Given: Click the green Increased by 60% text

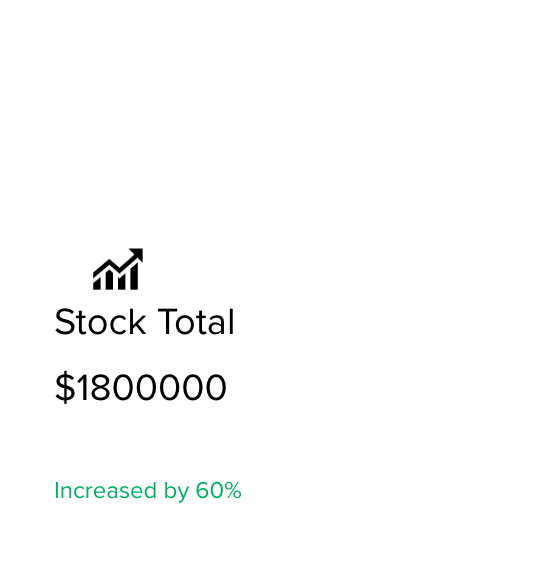Looking at the screenshot, I should 148,491.
